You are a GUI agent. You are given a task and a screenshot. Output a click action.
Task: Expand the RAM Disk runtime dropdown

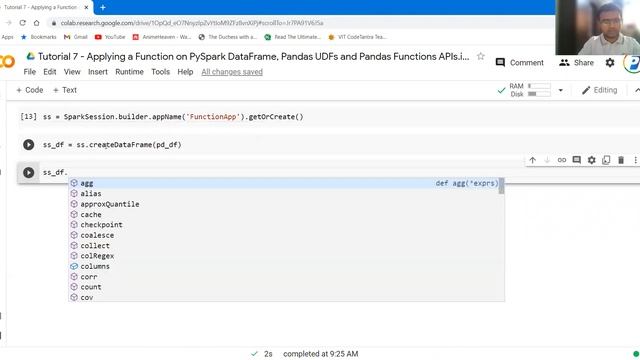[x=560, y=90]
